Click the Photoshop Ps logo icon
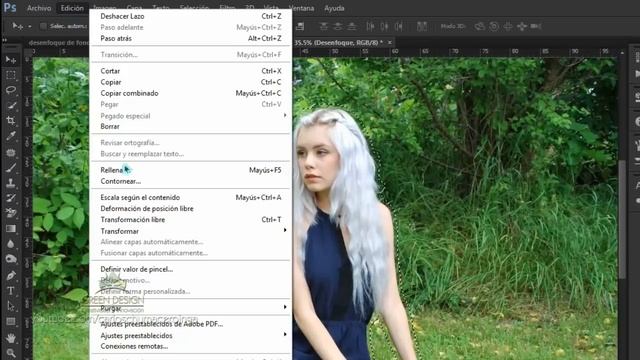 click(10, 8)
